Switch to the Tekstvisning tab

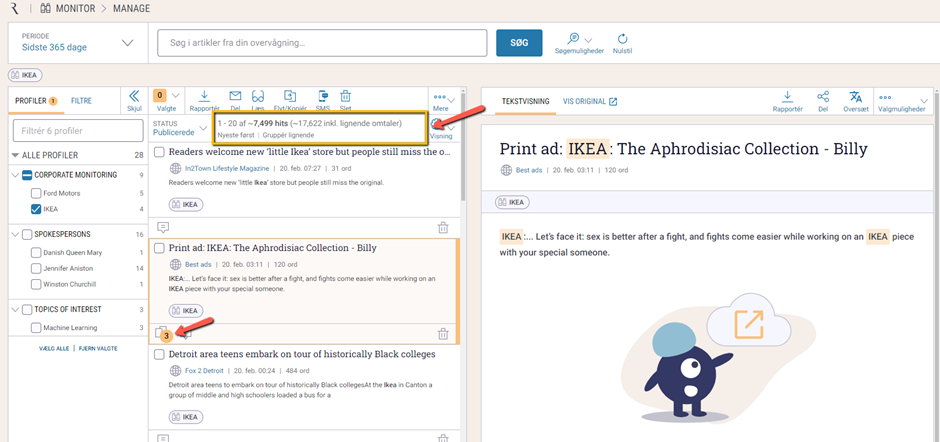[525, 101]
